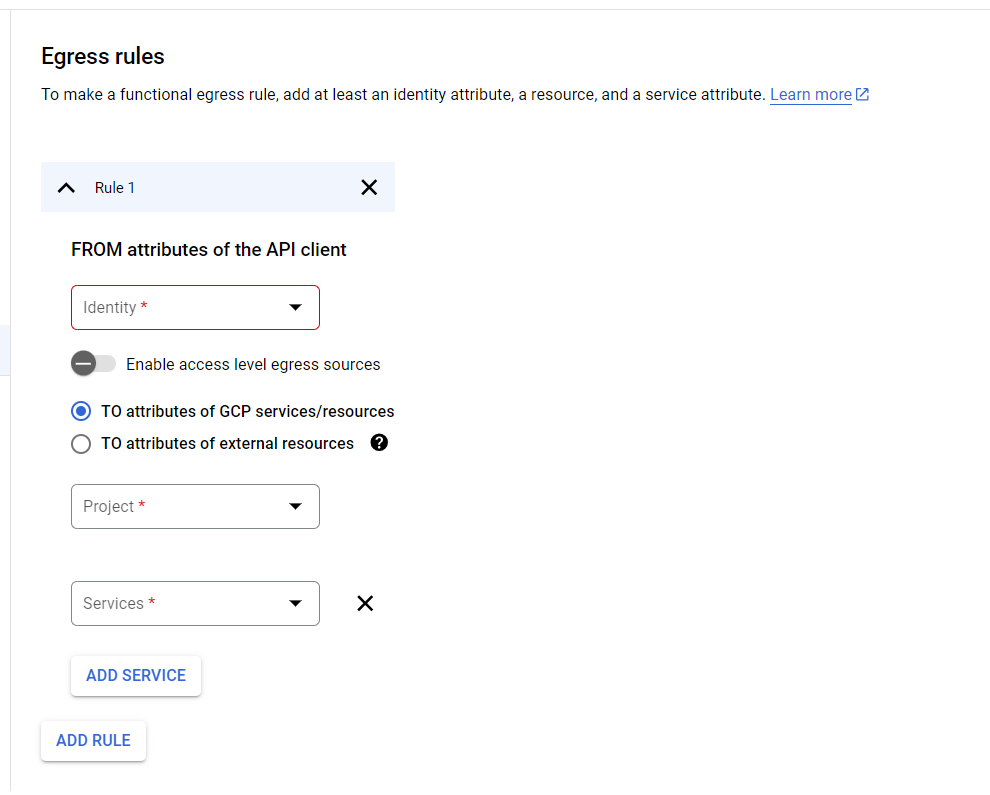Image resolution: width=990 pixels, height=795 pixels.
Task: Select TO attributes of GCP services/resources
Action: [81, 411]
